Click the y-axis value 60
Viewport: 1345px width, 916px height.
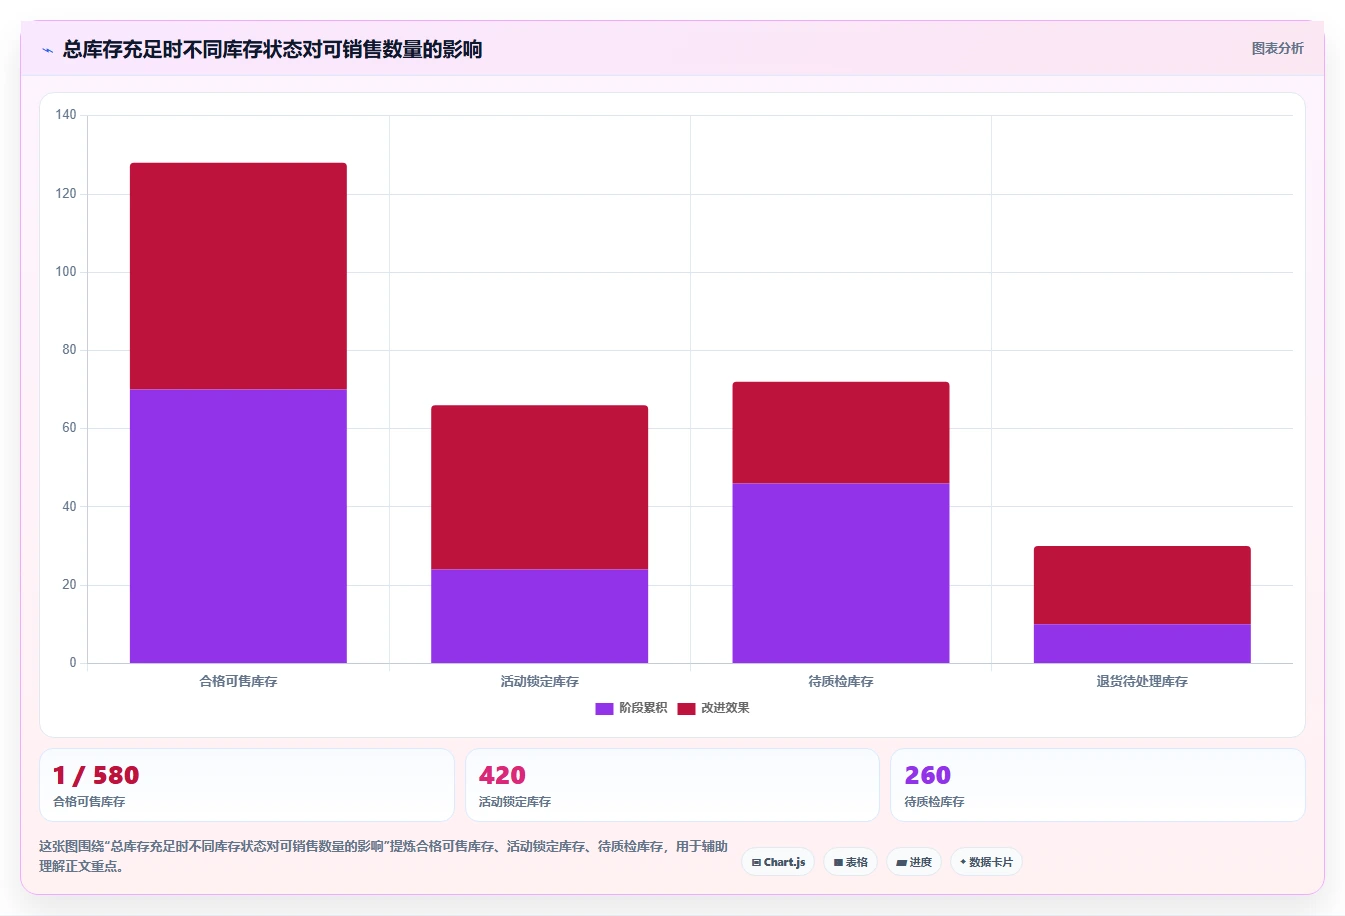[x=69, y=428]
